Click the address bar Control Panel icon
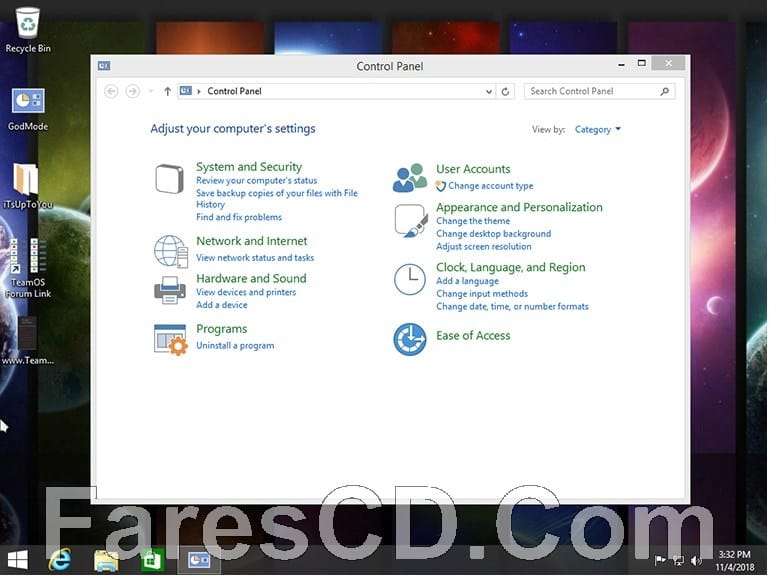The image size is (769, 576). coord(185,91)
